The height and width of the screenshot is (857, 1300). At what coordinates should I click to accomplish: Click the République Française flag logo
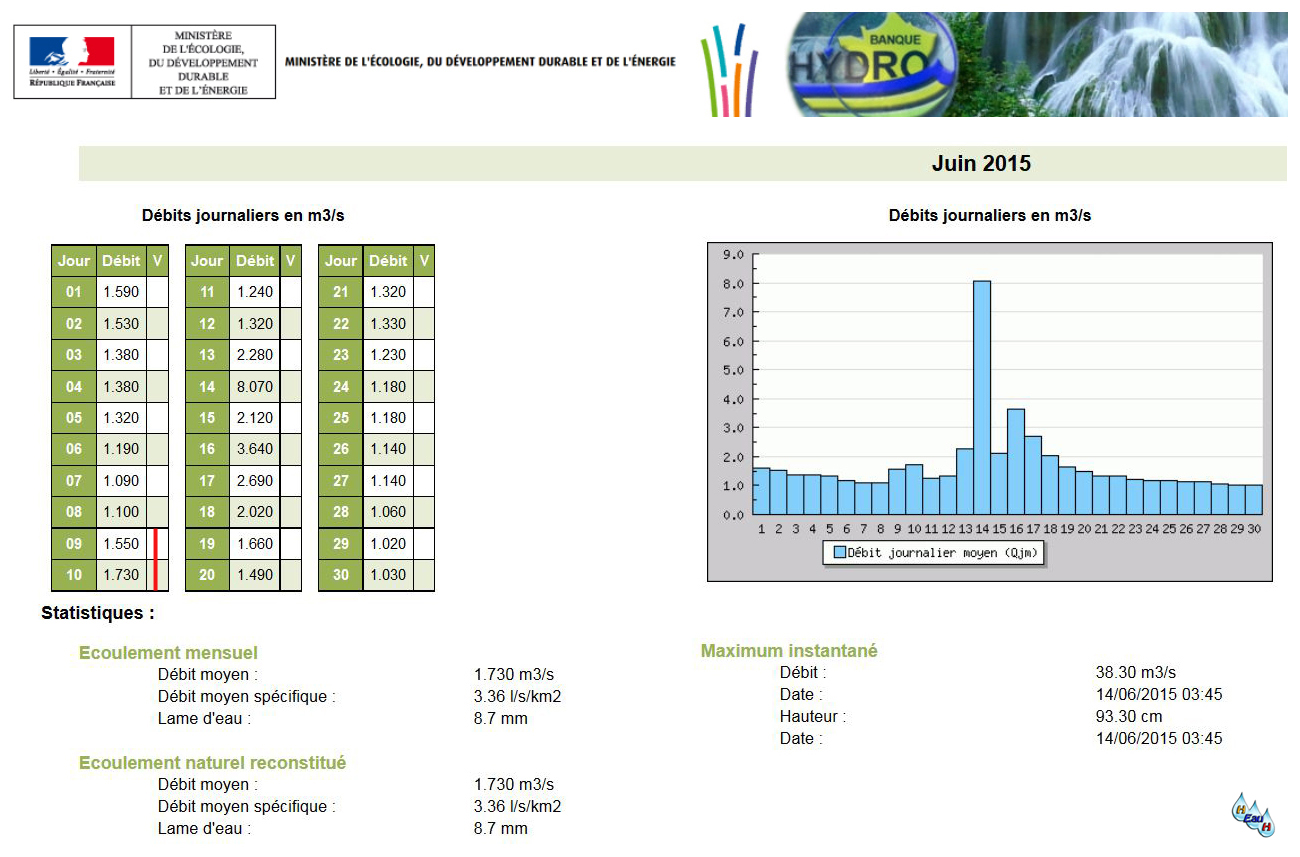tap(71, 62)
